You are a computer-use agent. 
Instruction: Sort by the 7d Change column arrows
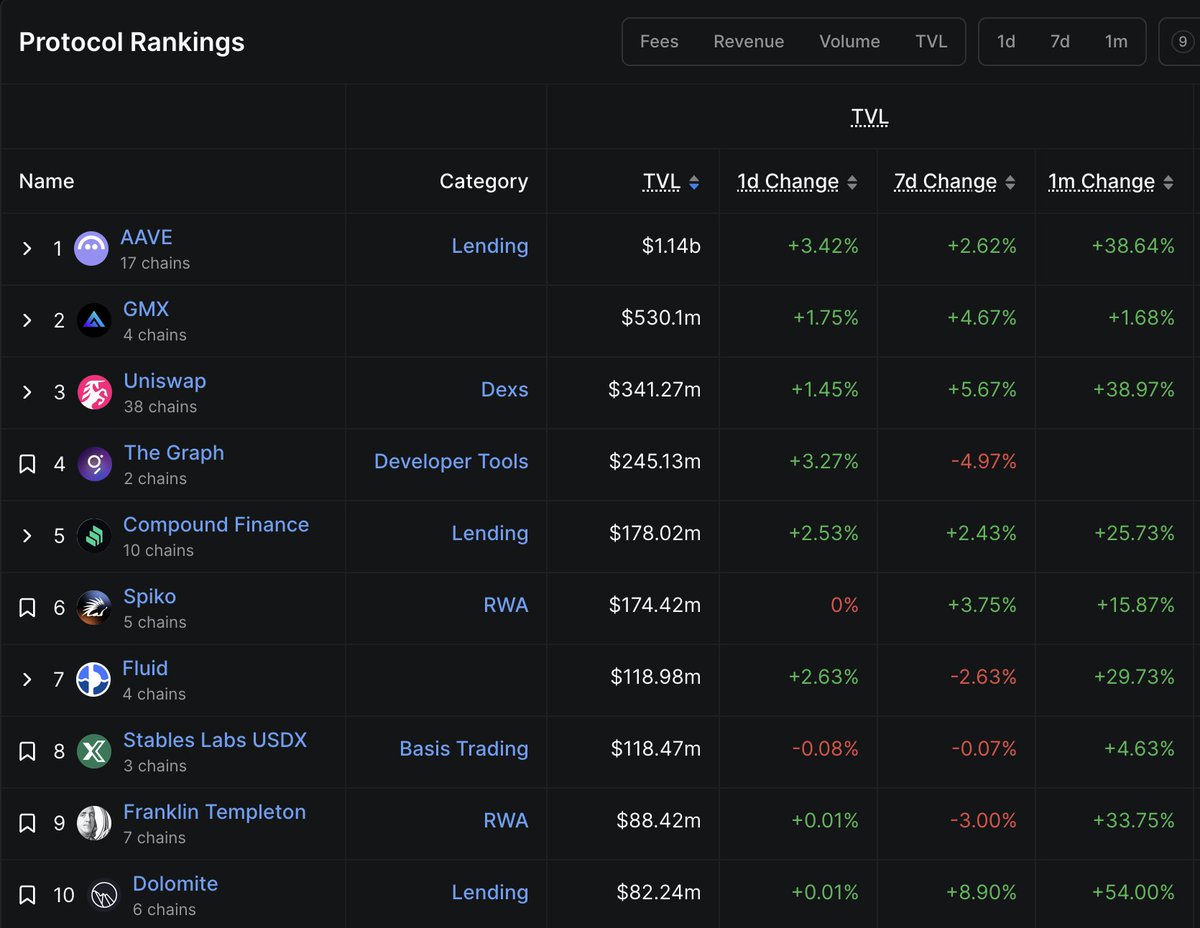[1010, 182]
